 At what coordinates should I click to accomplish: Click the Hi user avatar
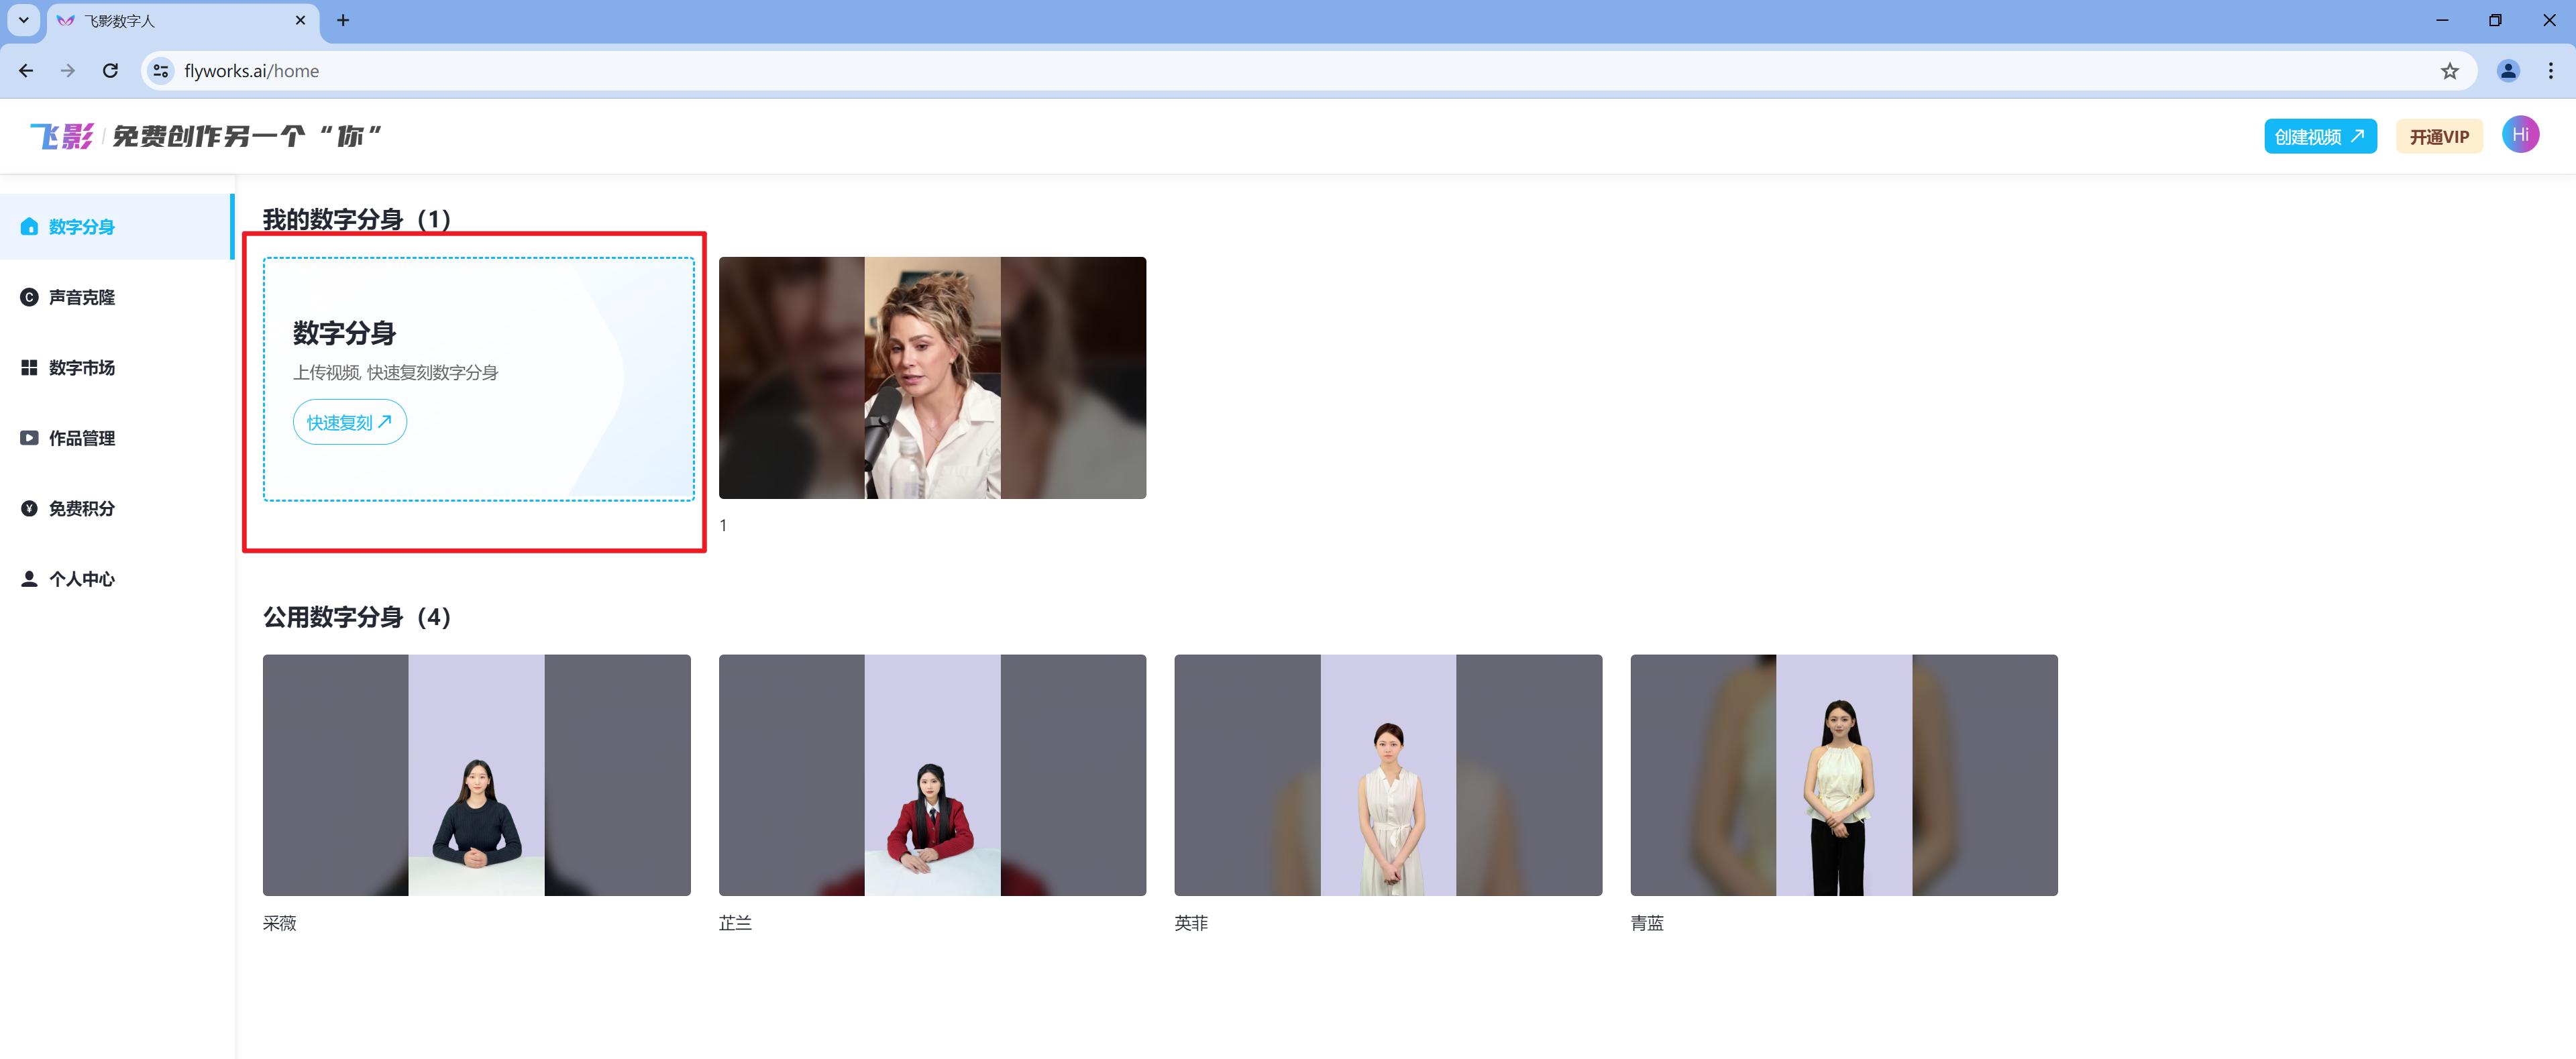(2519, 135)
